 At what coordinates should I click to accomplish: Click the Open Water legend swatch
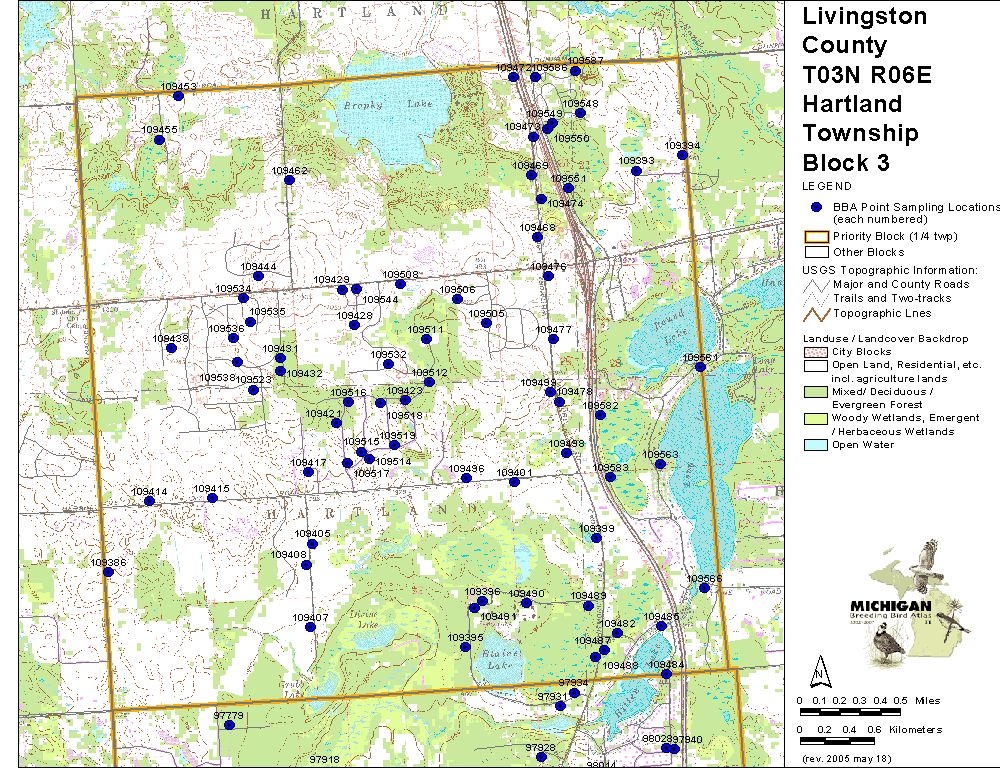click(x=817, y=445)
